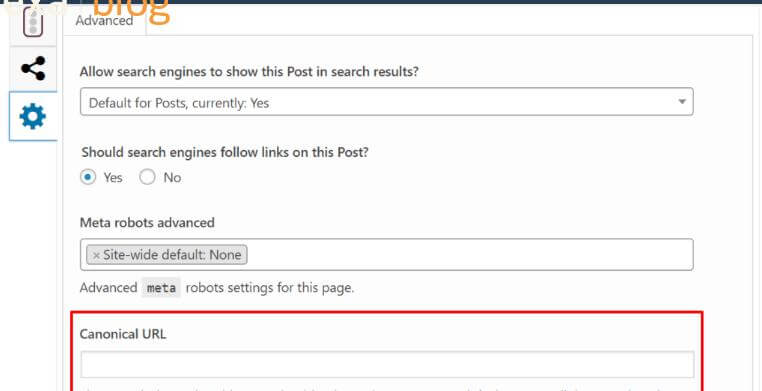Click the orange blog logo text
The image size is (762, 391).
click(x=130, y=11)
